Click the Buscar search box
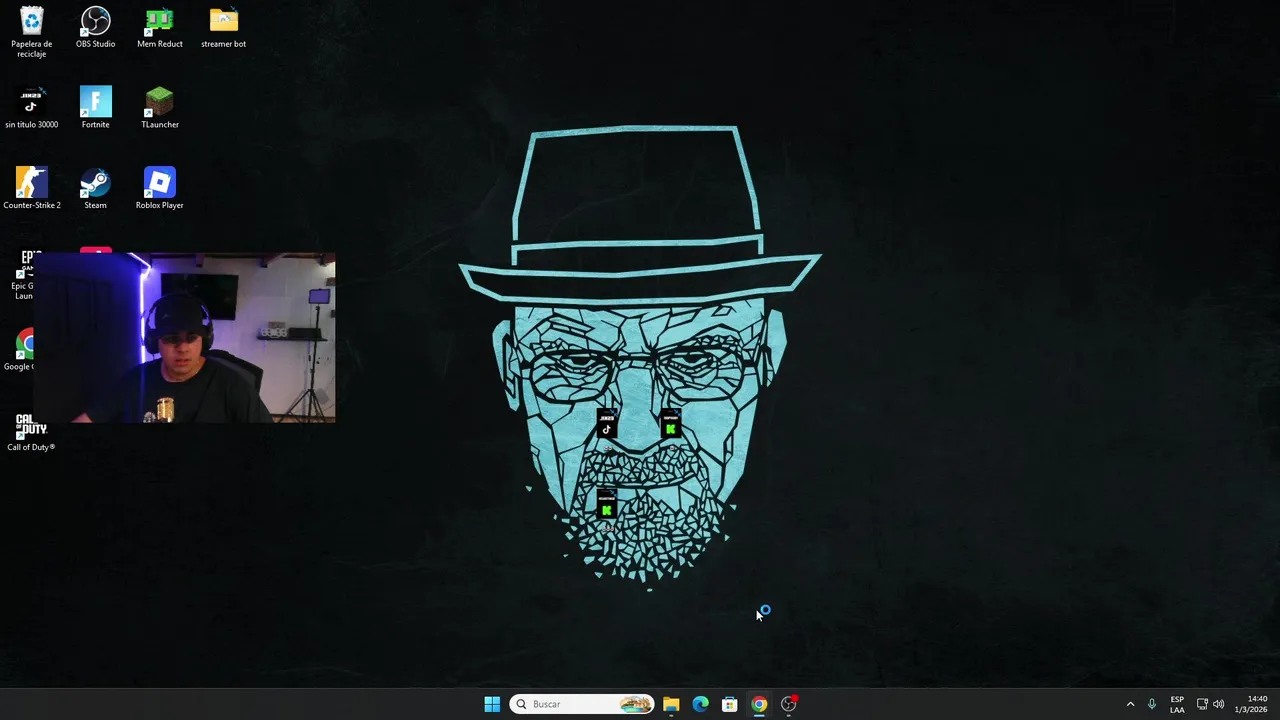1280x720 pixels. tap(582, 704)
